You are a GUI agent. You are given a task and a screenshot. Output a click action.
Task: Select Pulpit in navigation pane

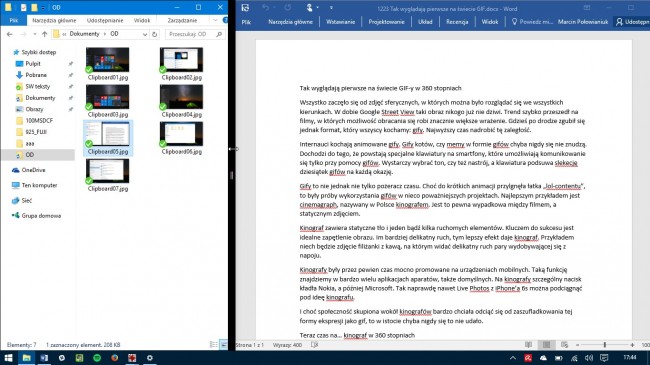point(33,63)
